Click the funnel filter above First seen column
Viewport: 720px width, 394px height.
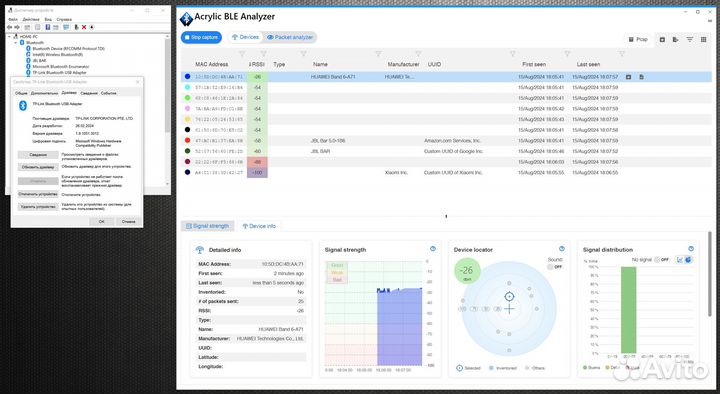point(567,54)
